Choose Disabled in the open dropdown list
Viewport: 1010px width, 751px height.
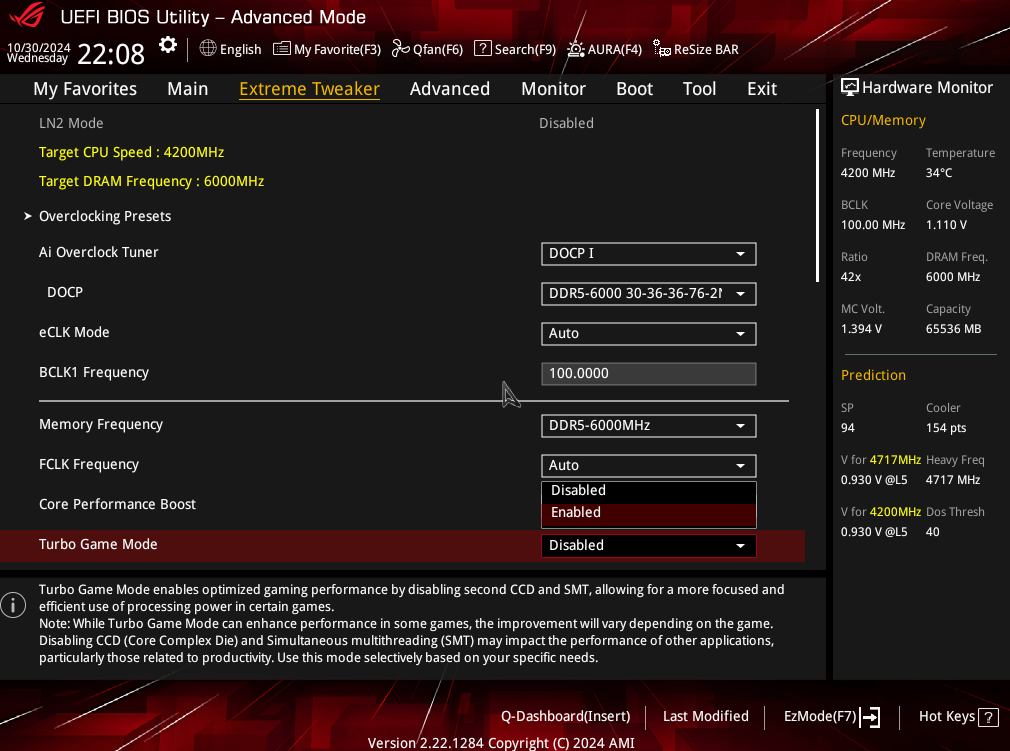[649, 491]
